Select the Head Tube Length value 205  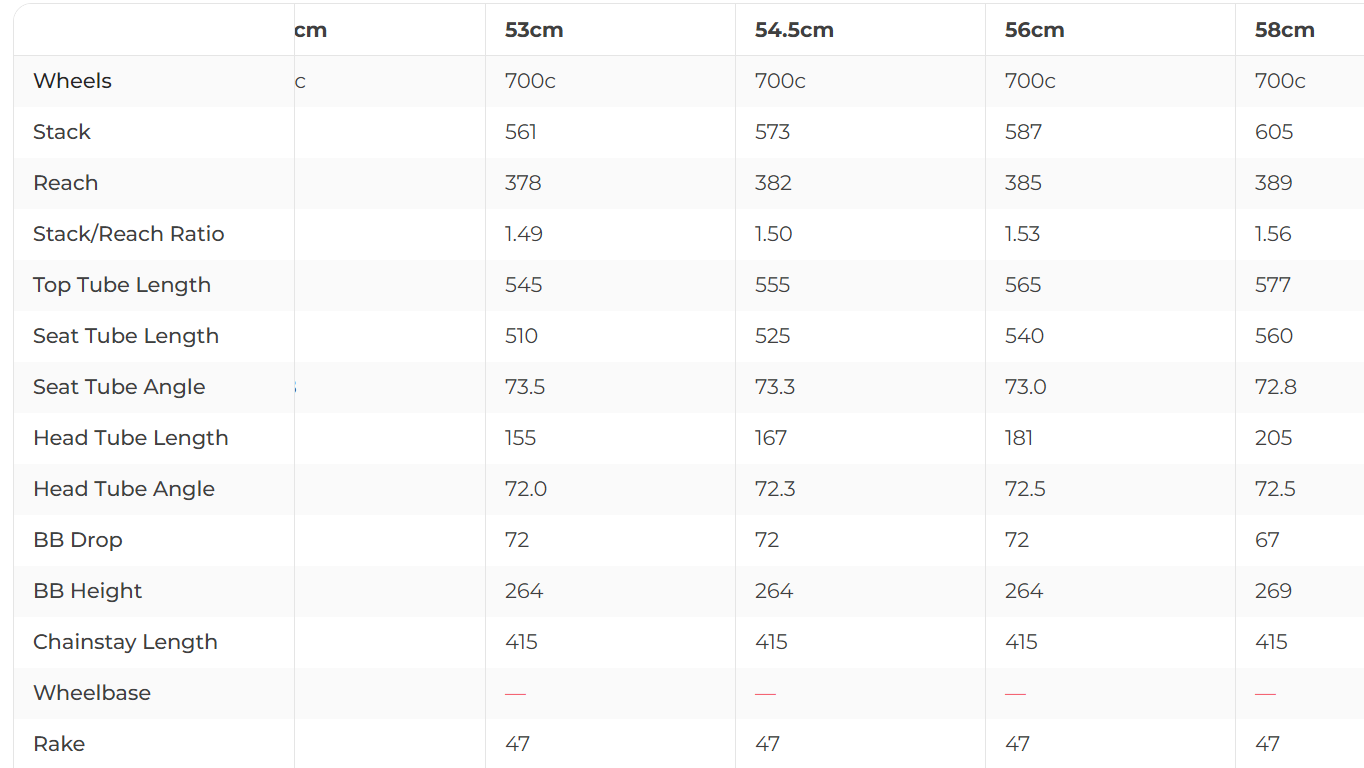(1273, 438)
